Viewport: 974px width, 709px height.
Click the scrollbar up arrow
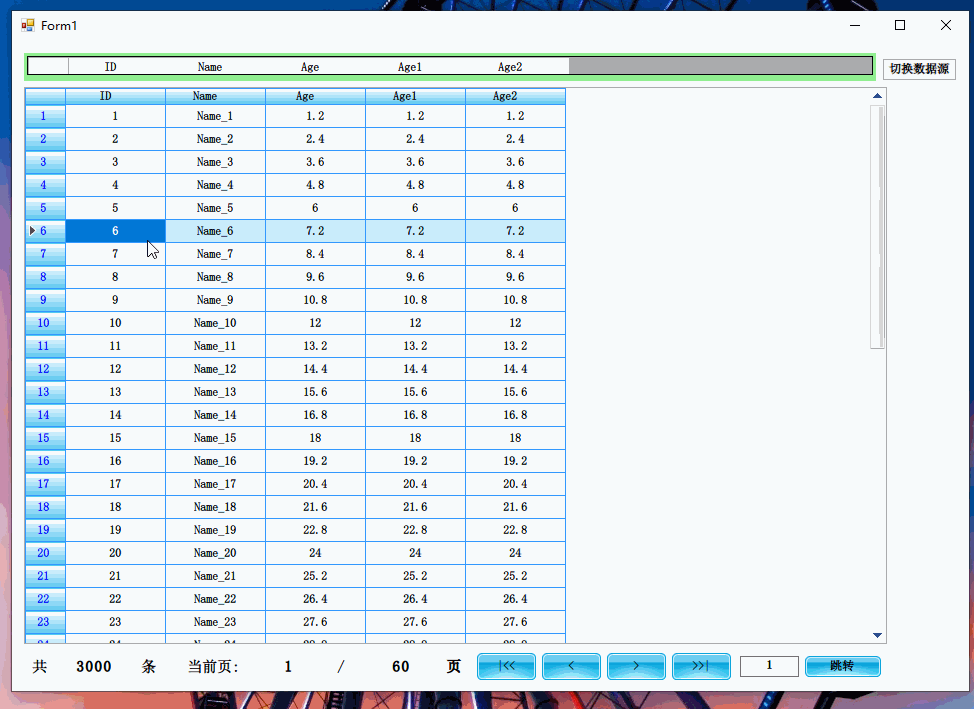877,96
